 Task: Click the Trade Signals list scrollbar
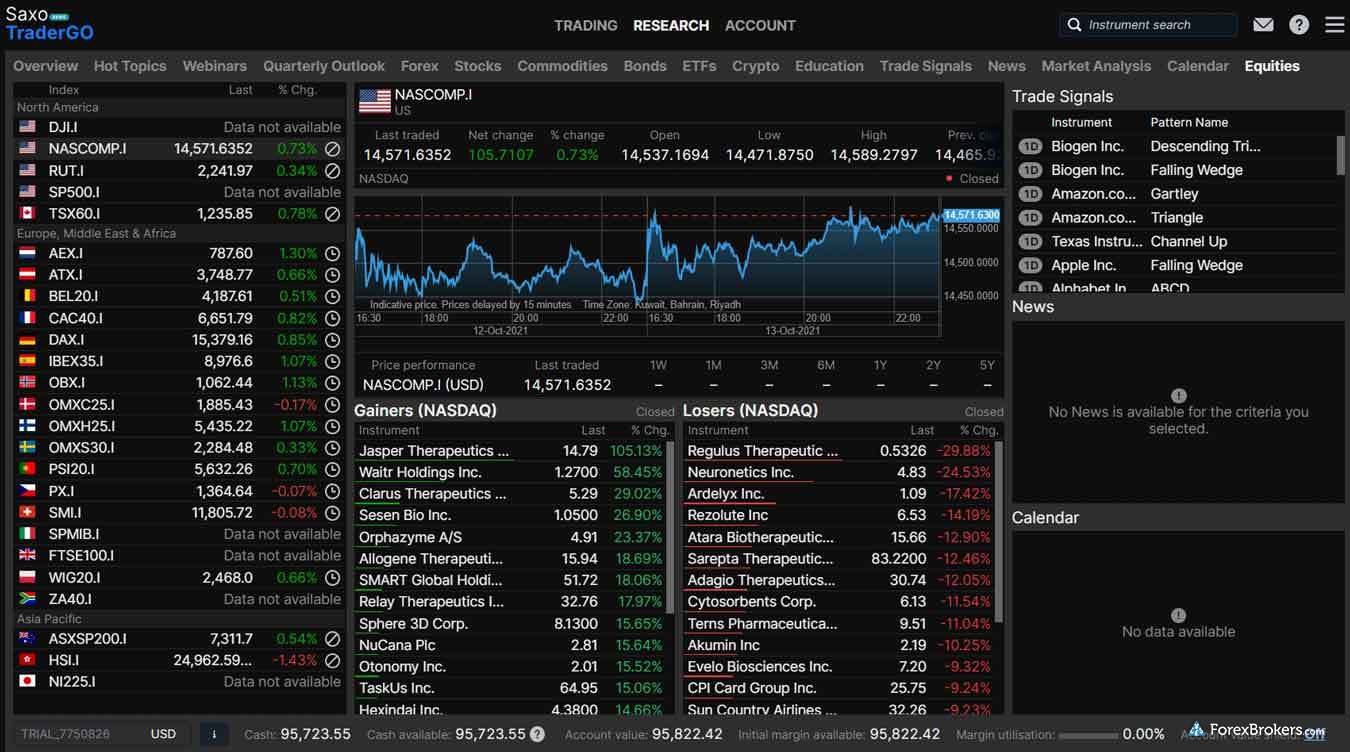[x=1340, y=155]
